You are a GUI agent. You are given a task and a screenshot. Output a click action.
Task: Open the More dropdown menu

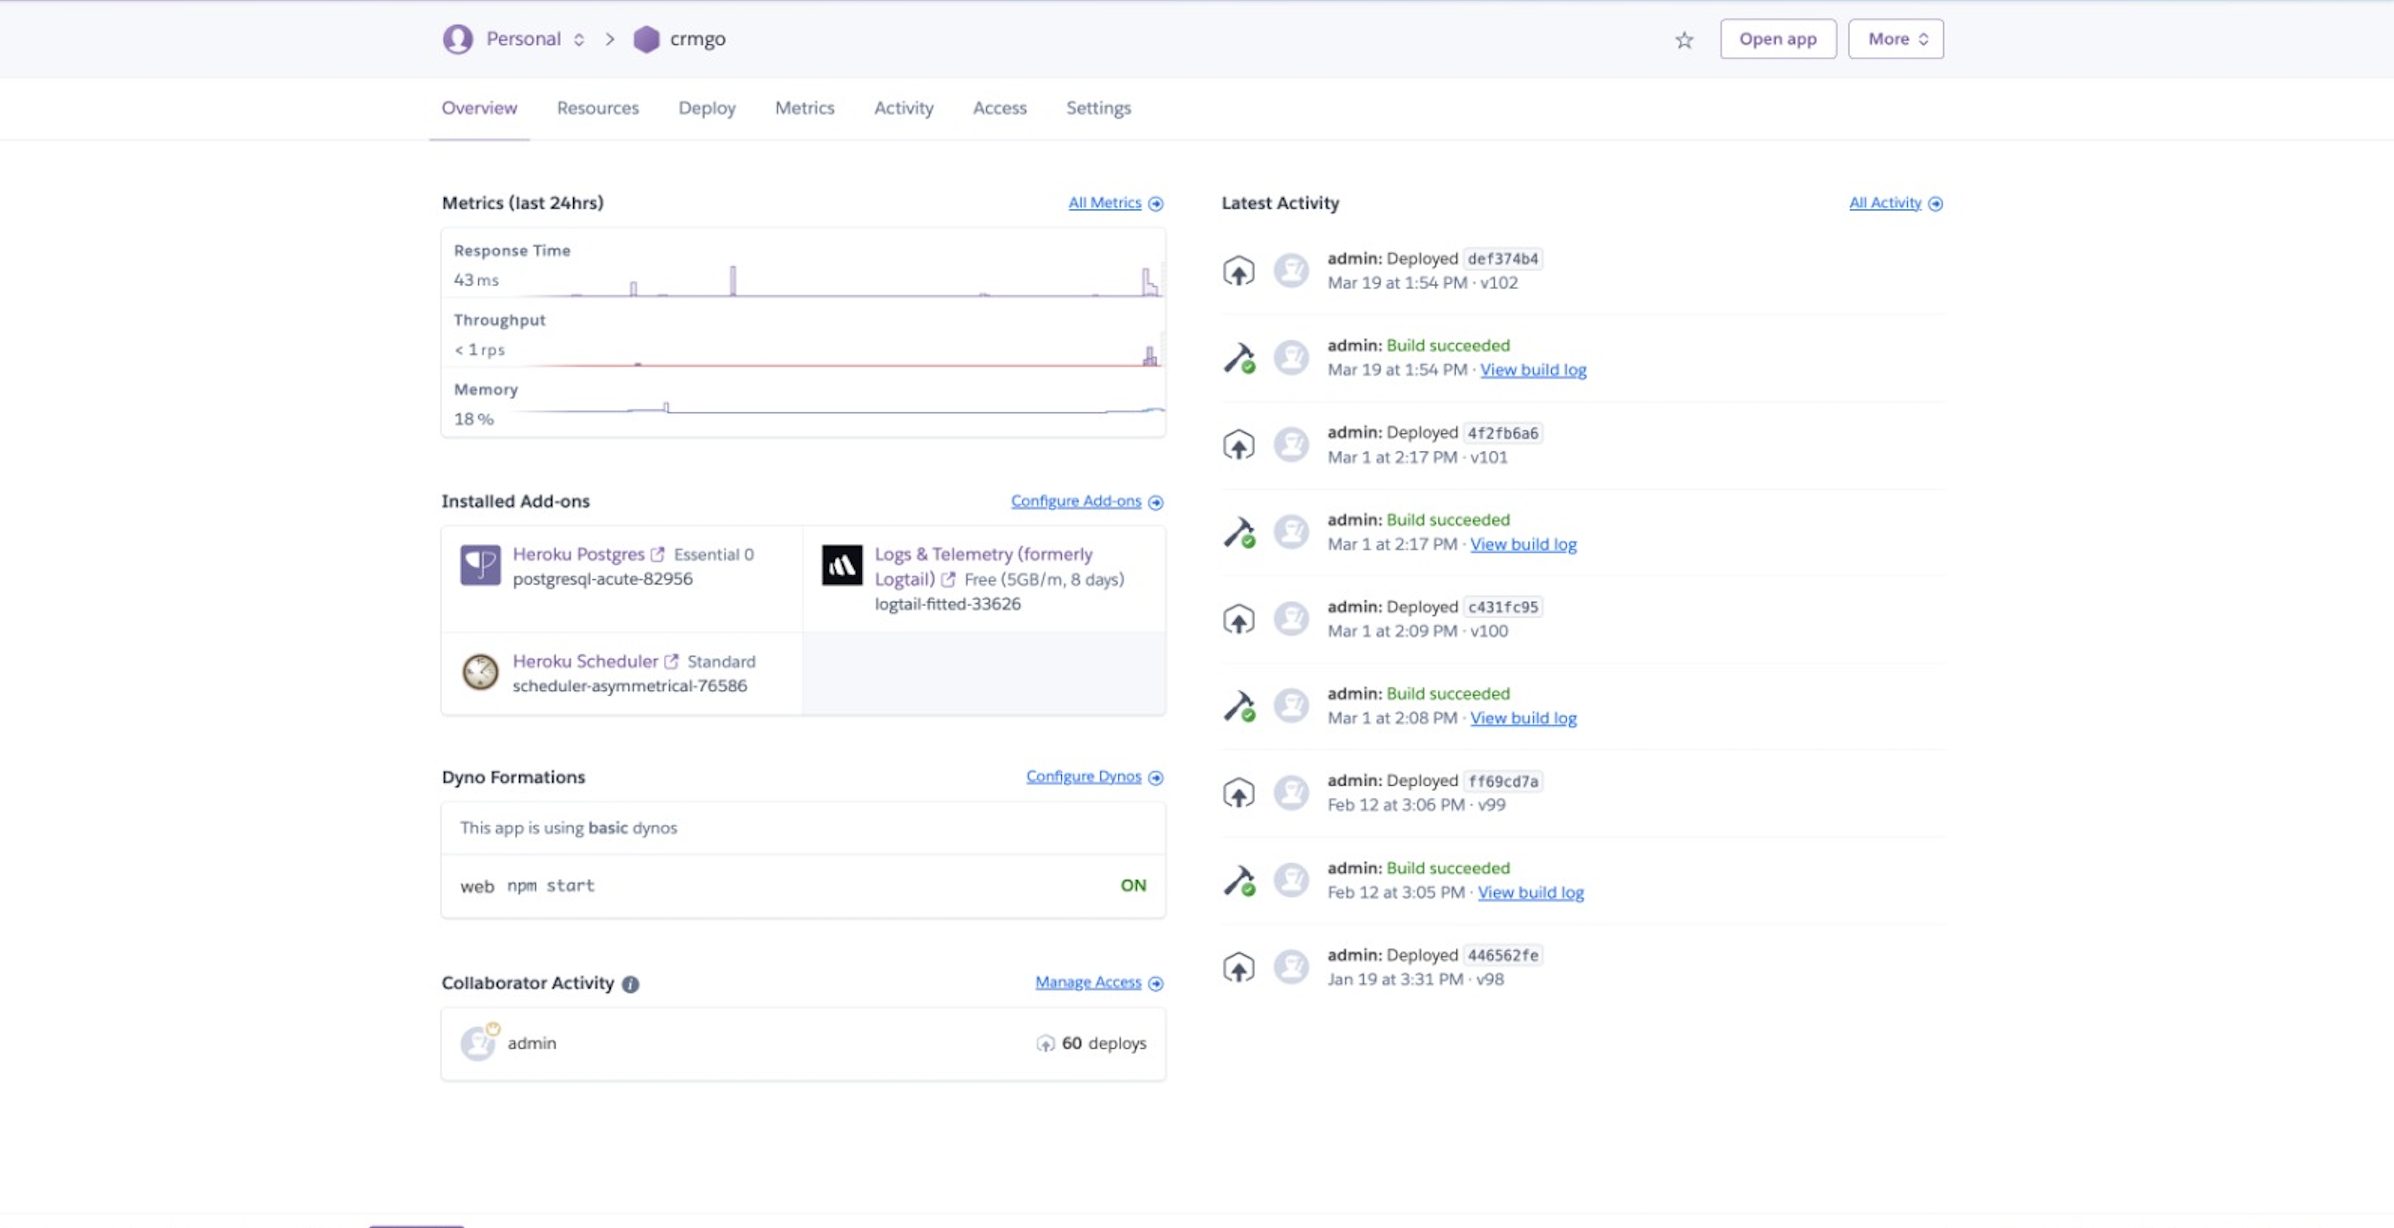click(x=1895, y=39)
